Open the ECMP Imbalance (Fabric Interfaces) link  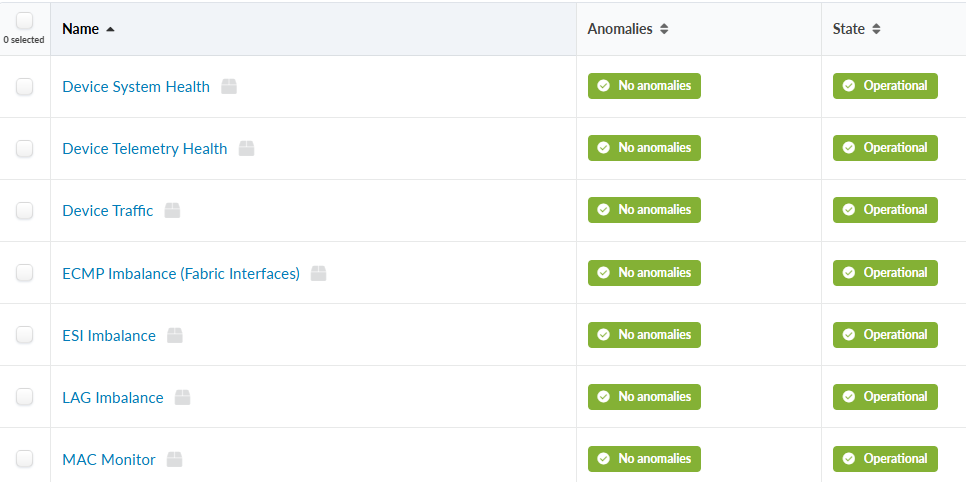[x=181, y=273]
